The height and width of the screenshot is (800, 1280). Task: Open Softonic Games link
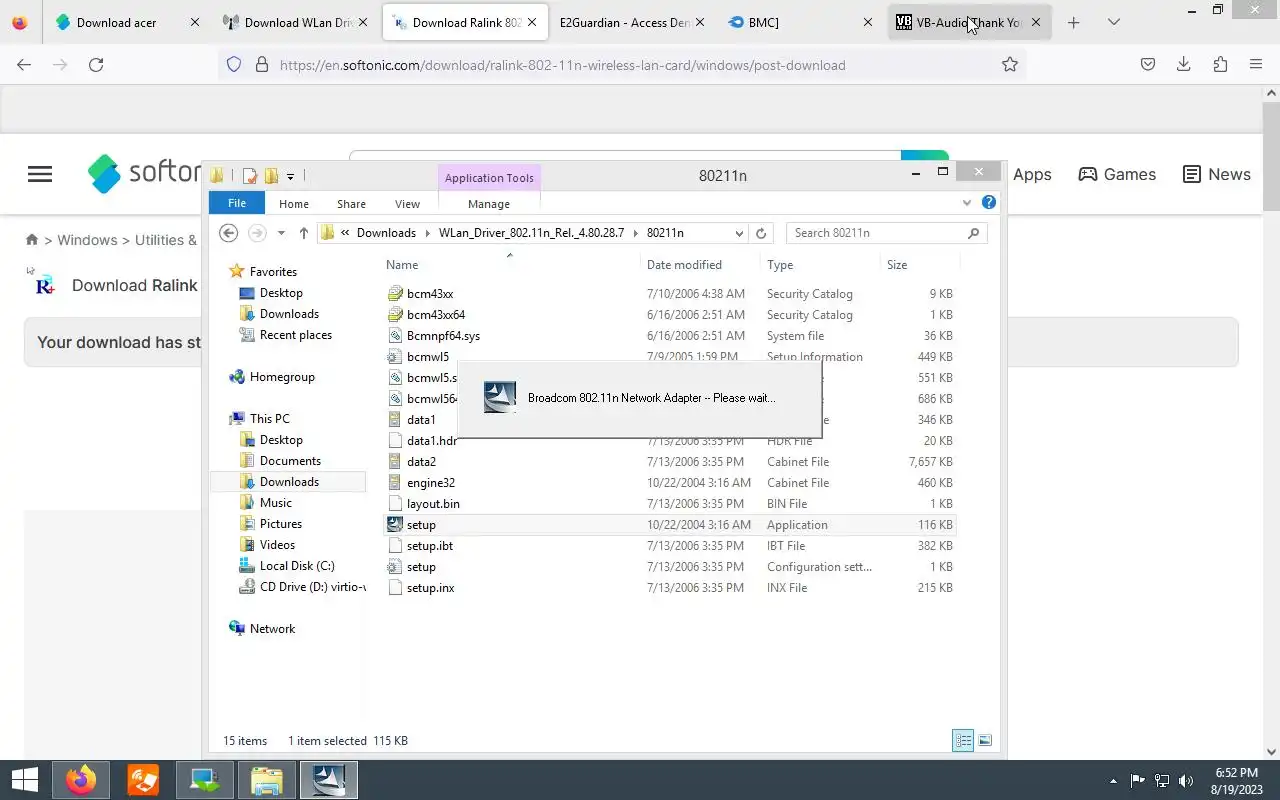[1117, 174]
